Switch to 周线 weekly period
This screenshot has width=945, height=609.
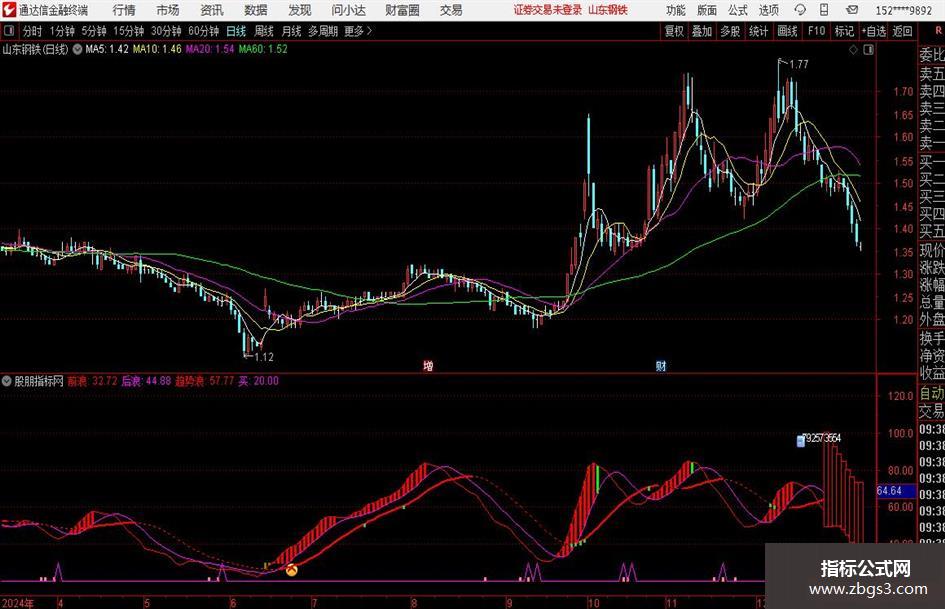263,31
